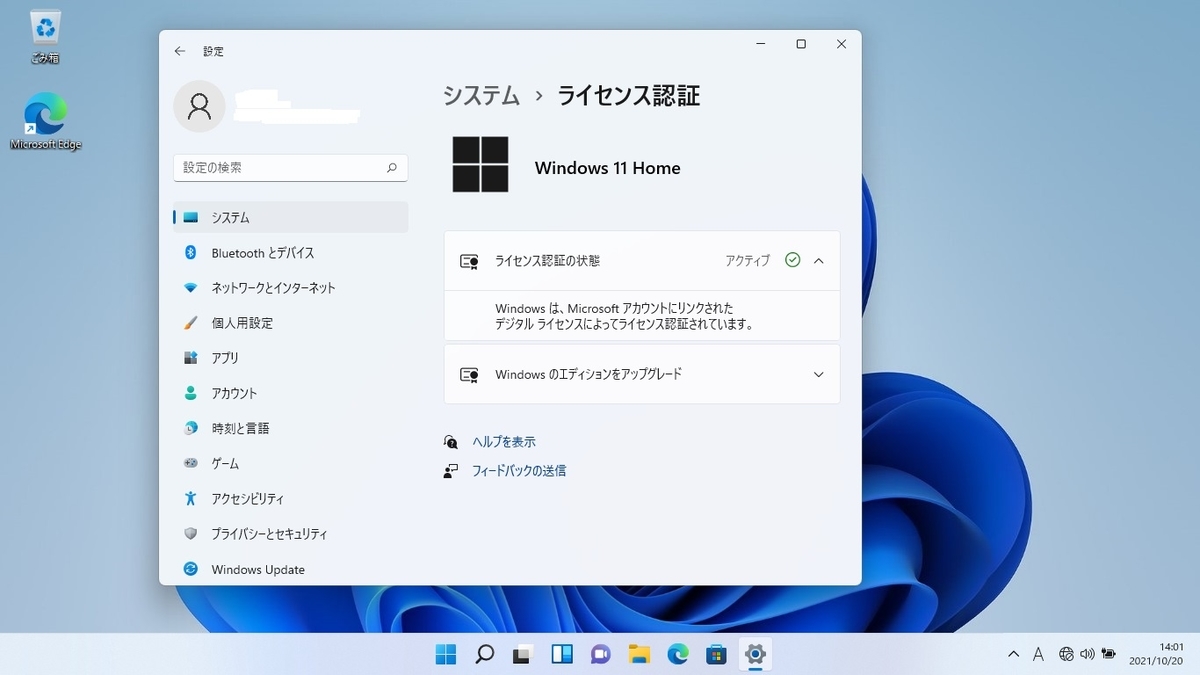This screenshot has width=1200, height=675.
Task: Open ヘルプを表示 link
Action: pyautogui.click(x=504, y=442)
